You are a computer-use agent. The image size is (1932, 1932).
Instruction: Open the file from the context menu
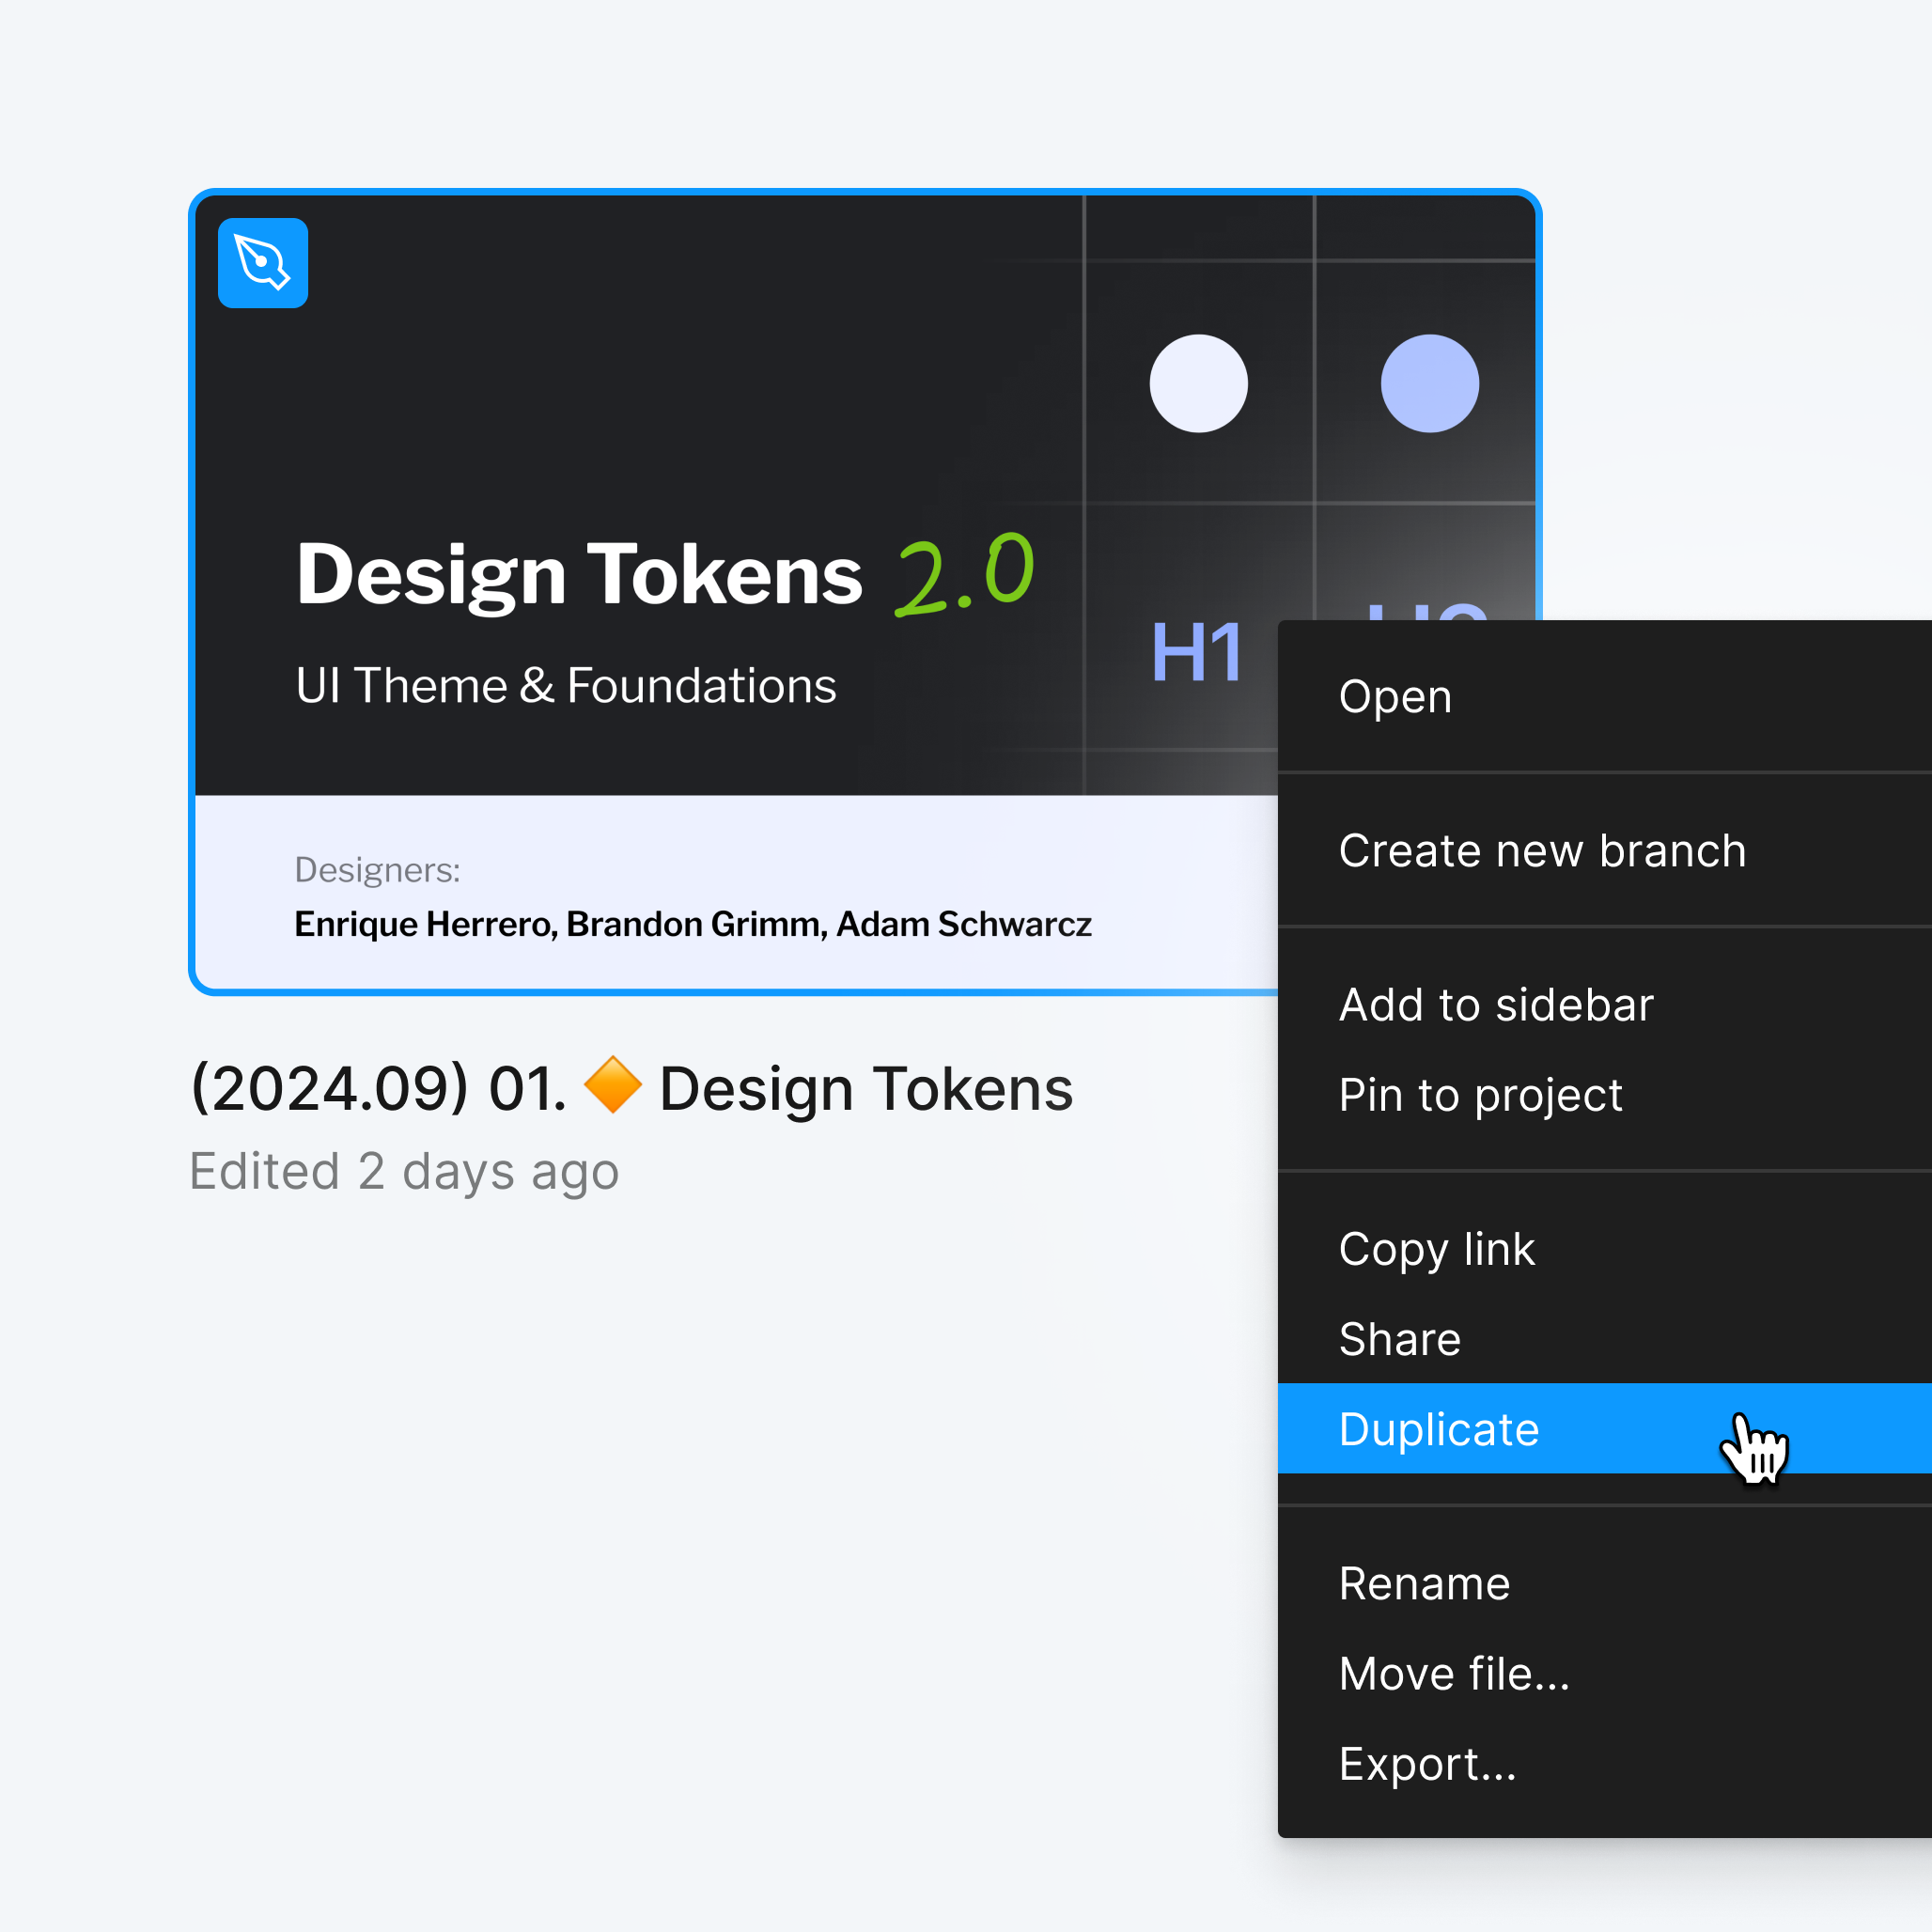pyautogui.click(x=1395, y=697)
